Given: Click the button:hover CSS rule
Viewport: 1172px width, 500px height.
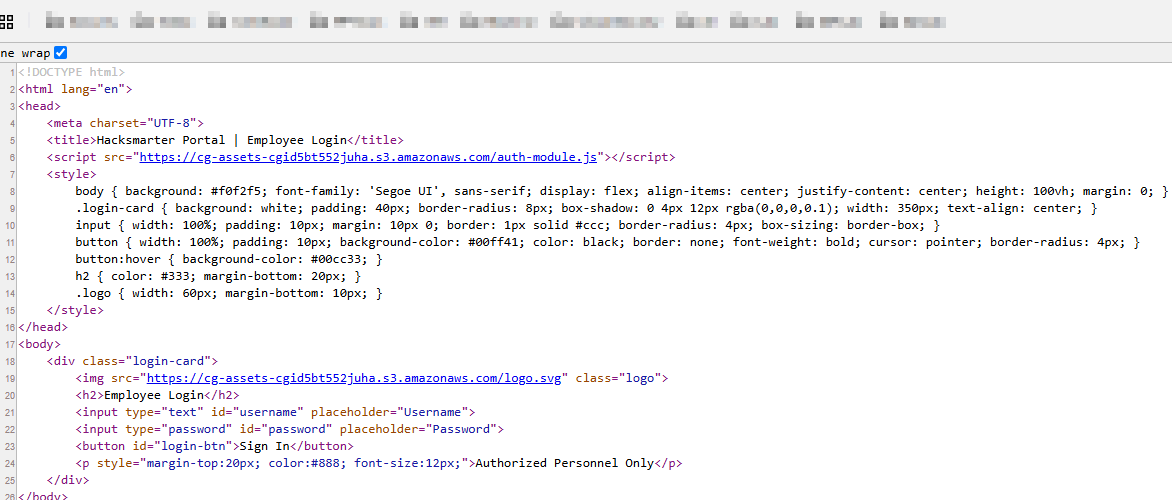Looking at the screenshot, I should [229, 259].
